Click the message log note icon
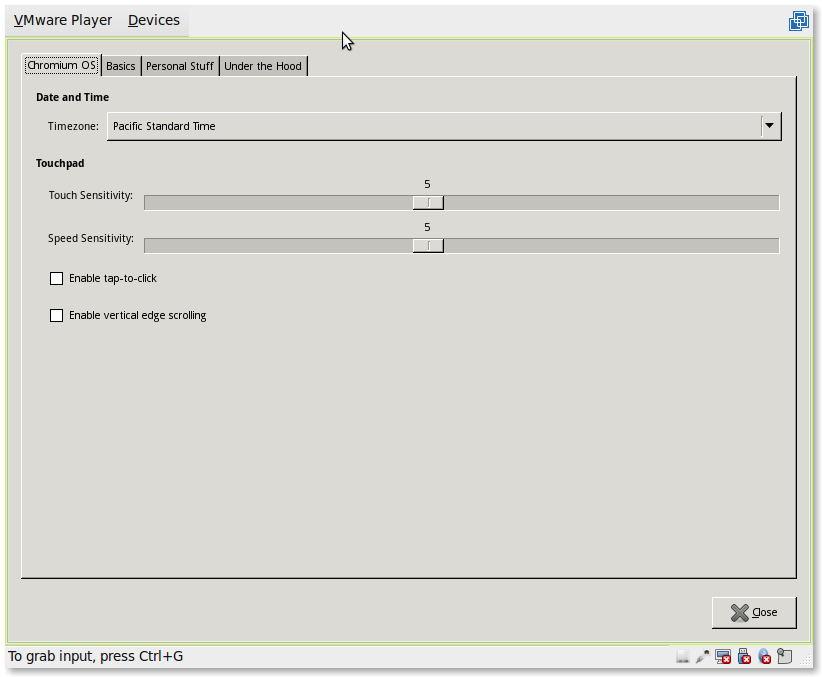This screenshot has height=677, width=822. coord(785,657)
